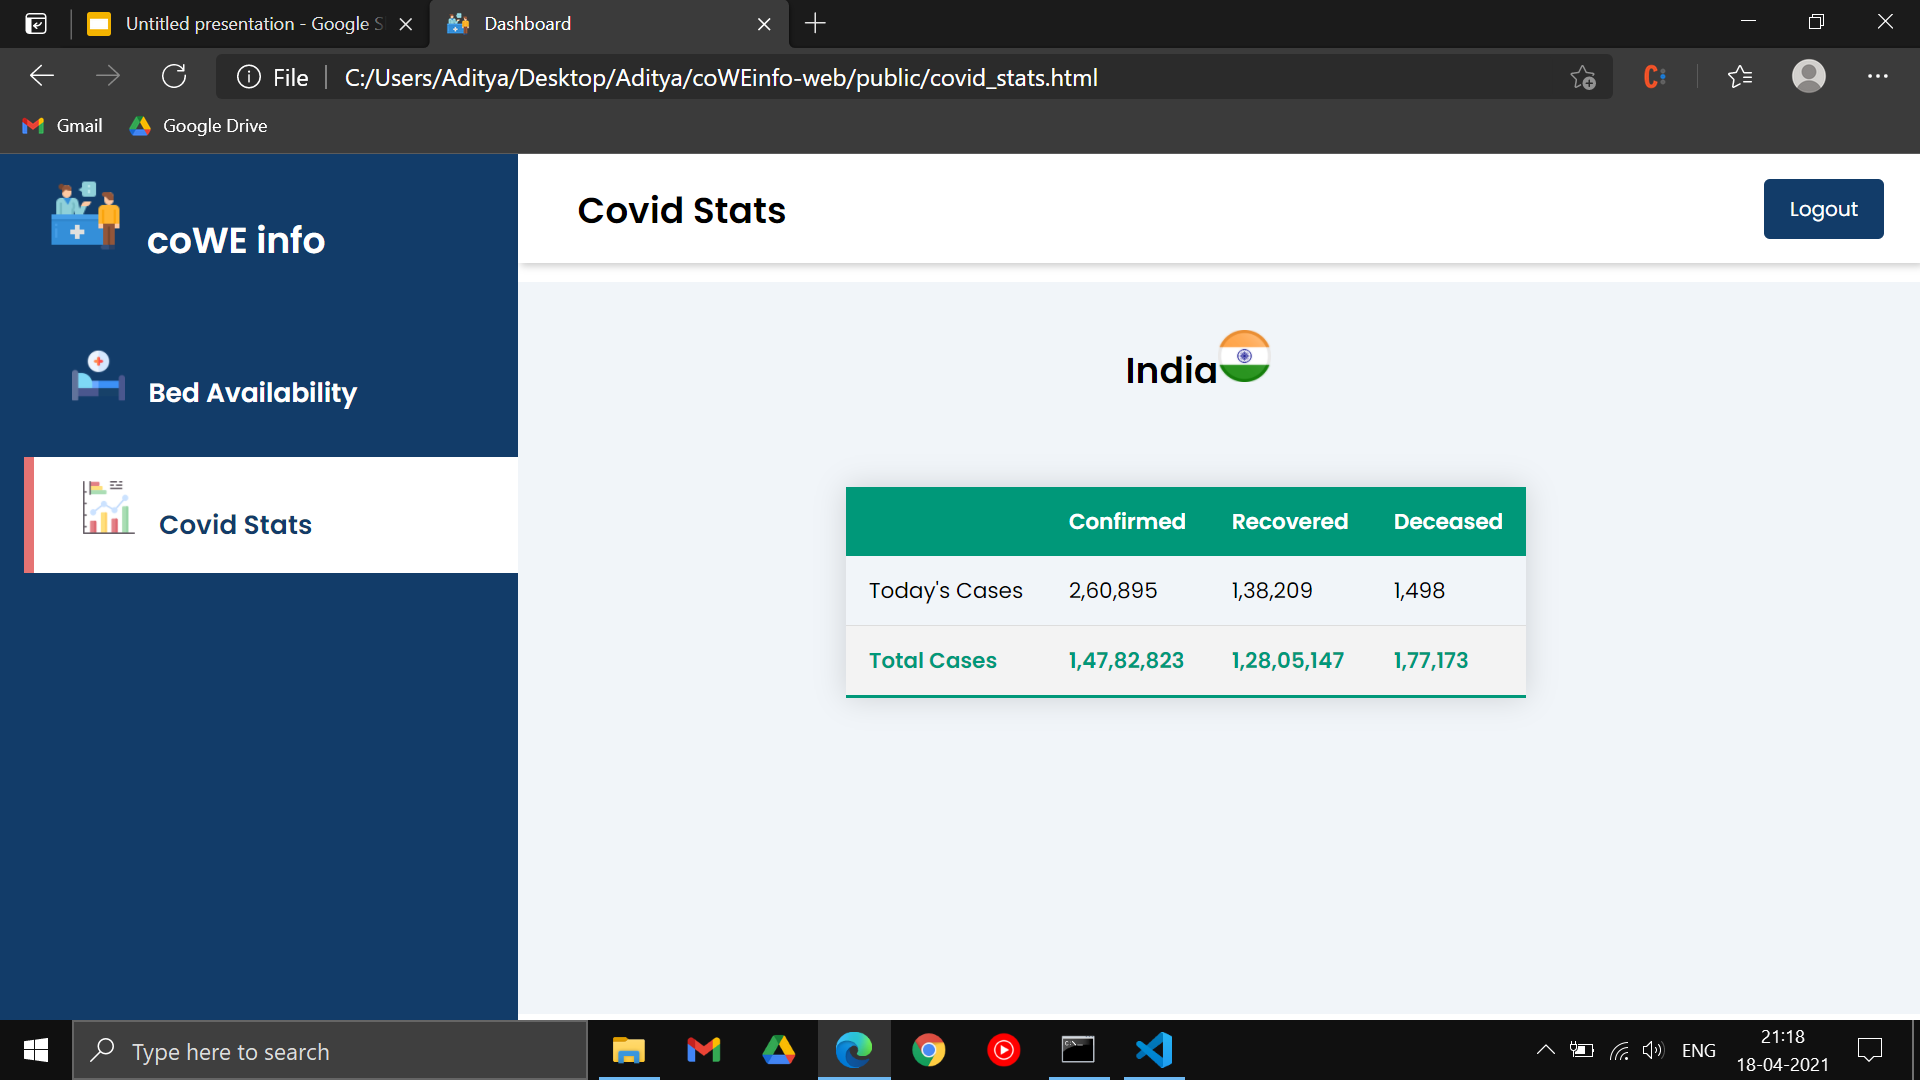The width and height of the screenshot is (1920, 1080).
Task: Click the browser refresh icon
Action: tap(174, 77)
